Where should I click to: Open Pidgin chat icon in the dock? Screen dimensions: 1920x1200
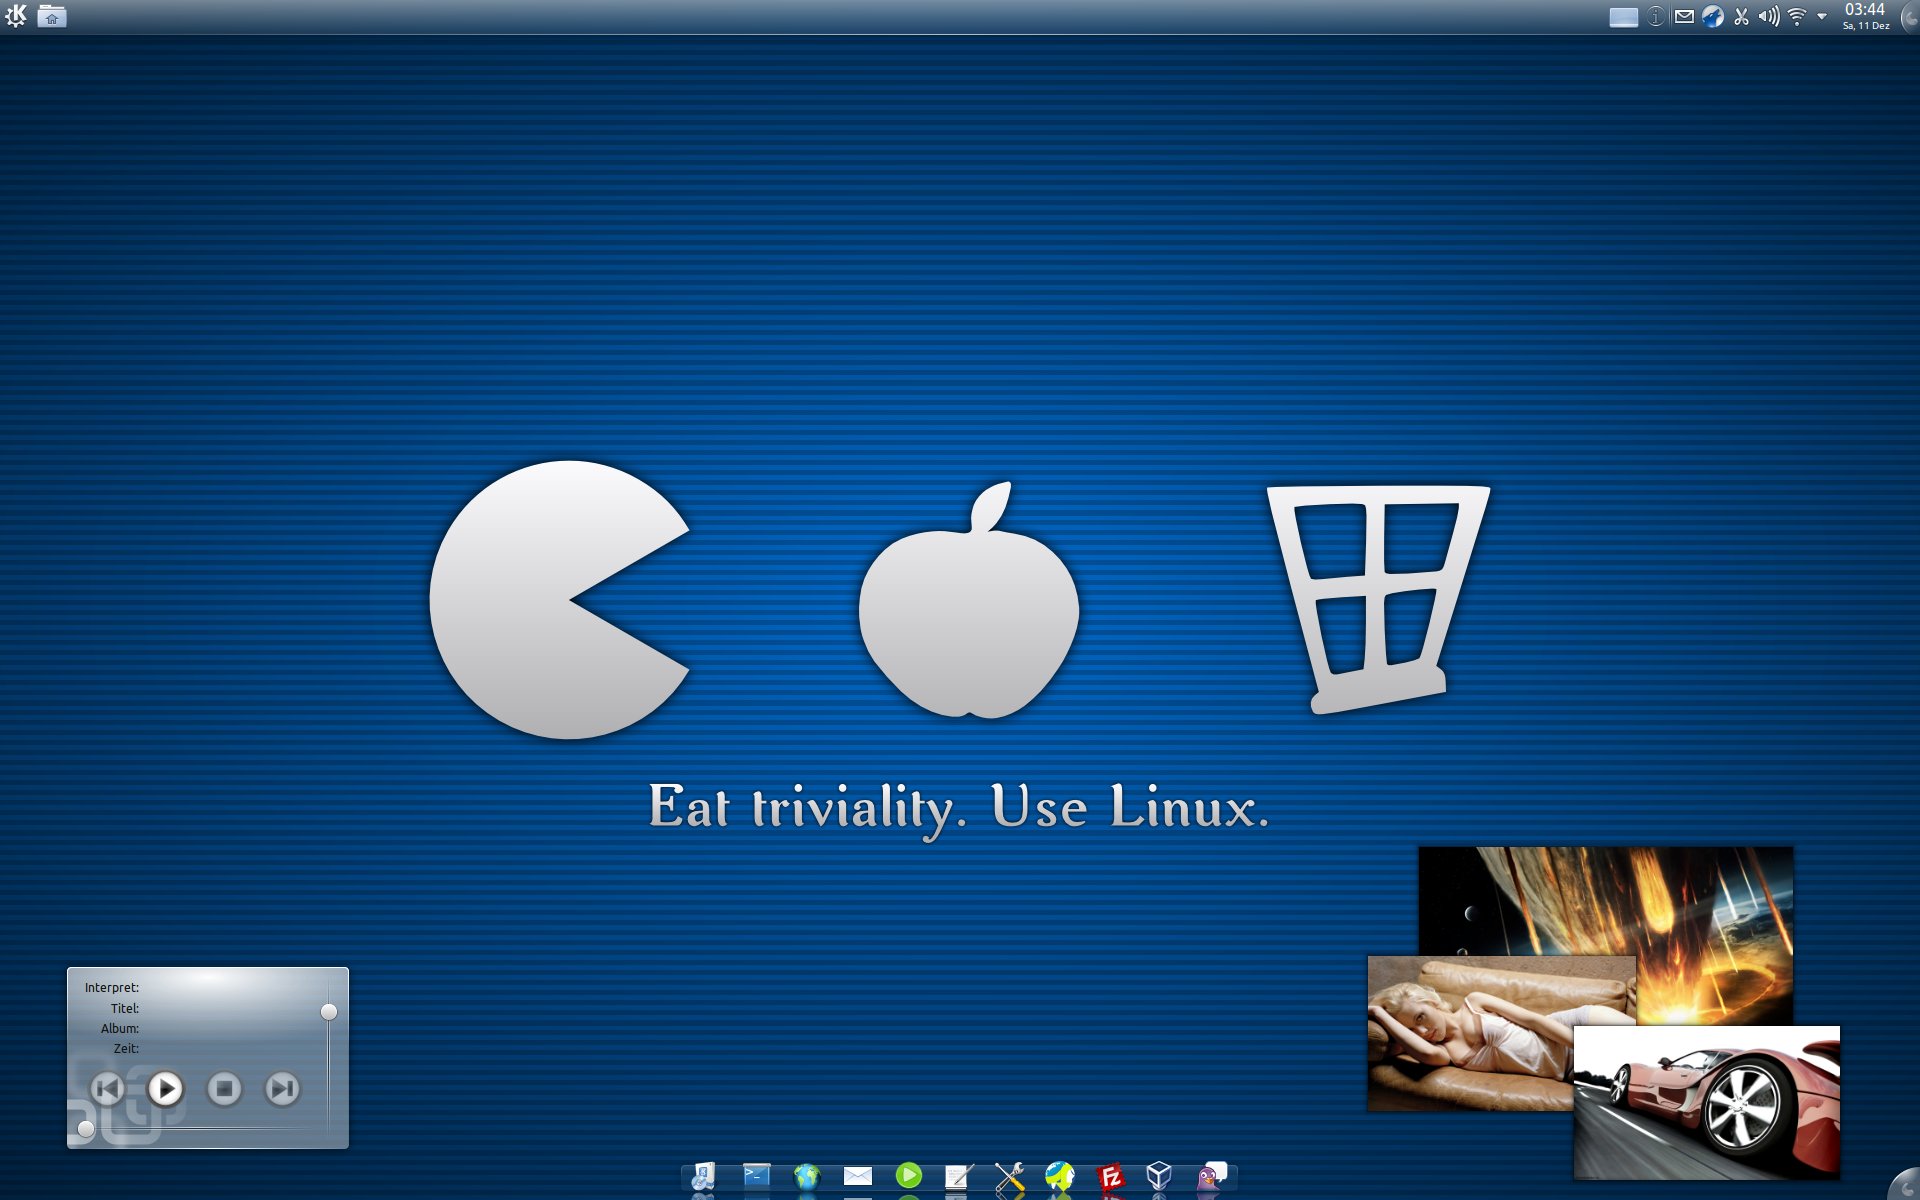pyautogui.click(x=1212, y=1176)
